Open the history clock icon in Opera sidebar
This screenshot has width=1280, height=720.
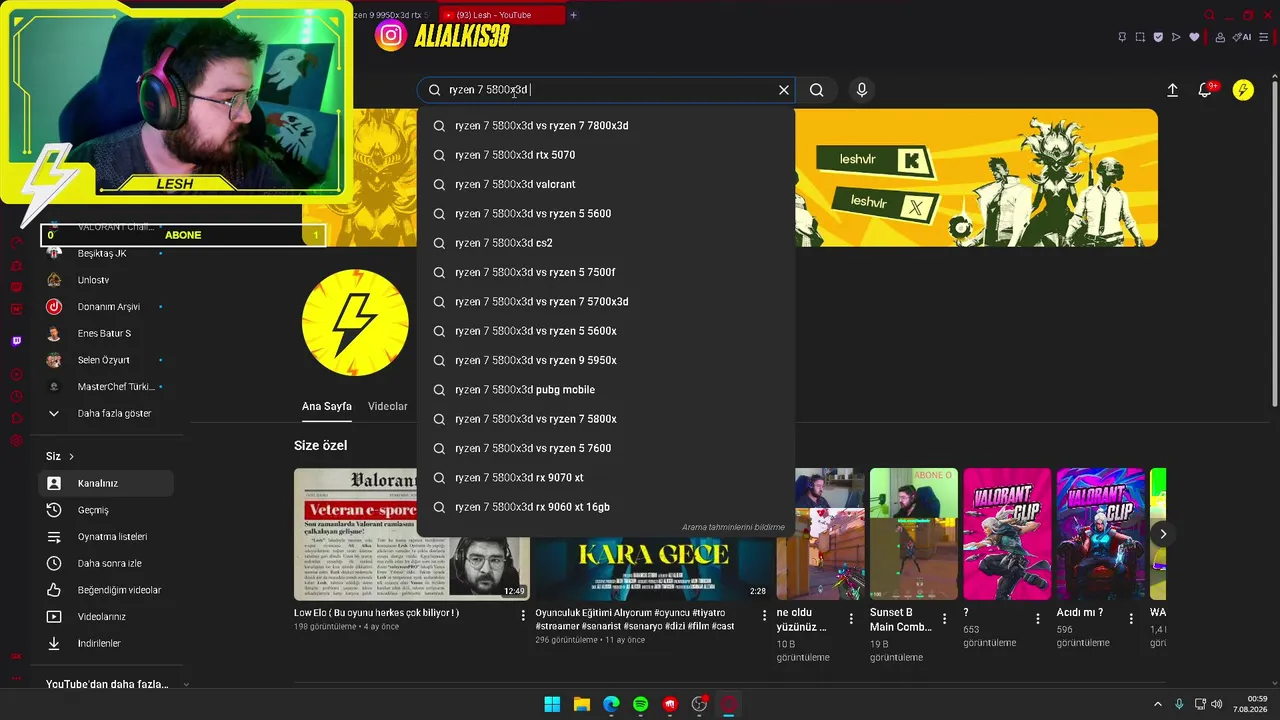(x=16, y=396)
